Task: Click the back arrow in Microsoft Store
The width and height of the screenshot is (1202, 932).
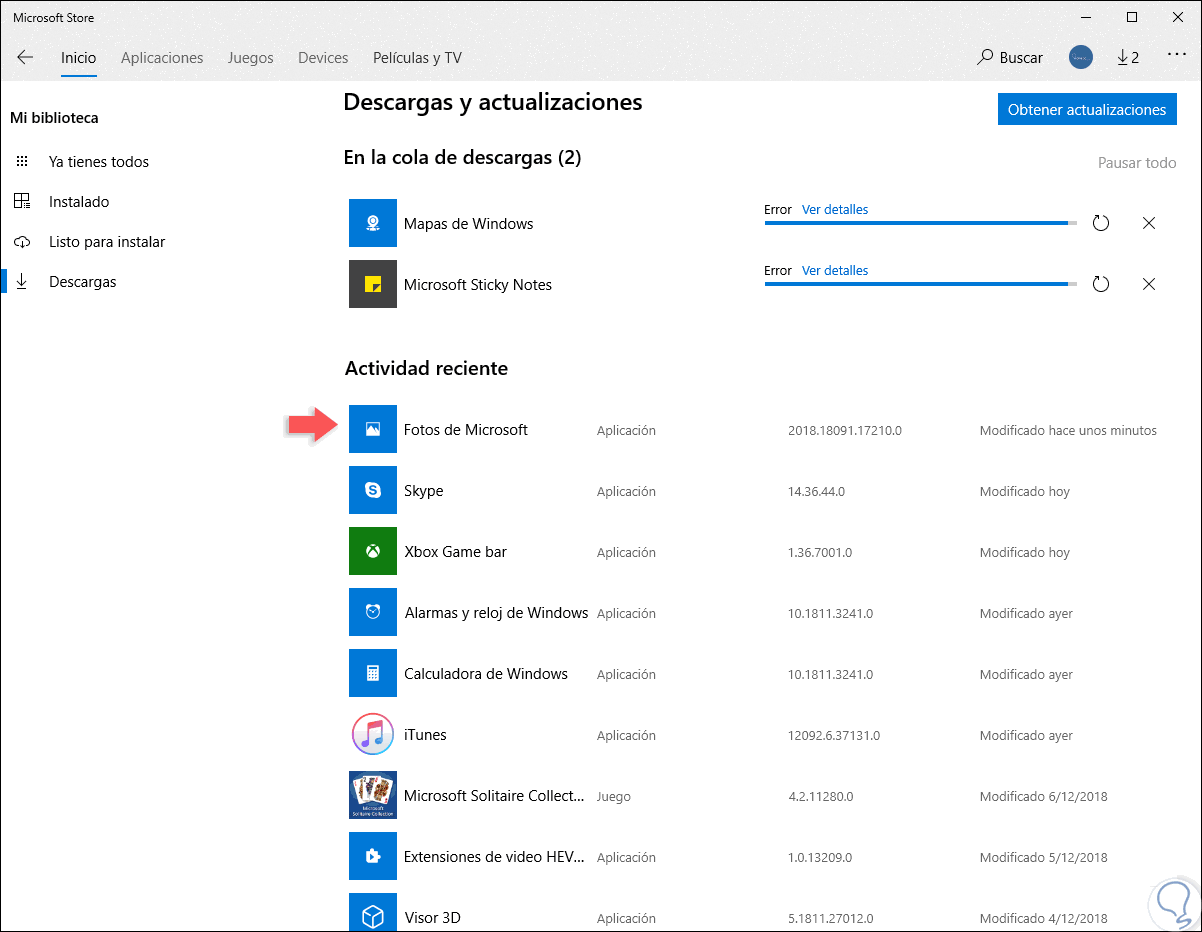Action: pyautogui.click(x=25, y=57)
